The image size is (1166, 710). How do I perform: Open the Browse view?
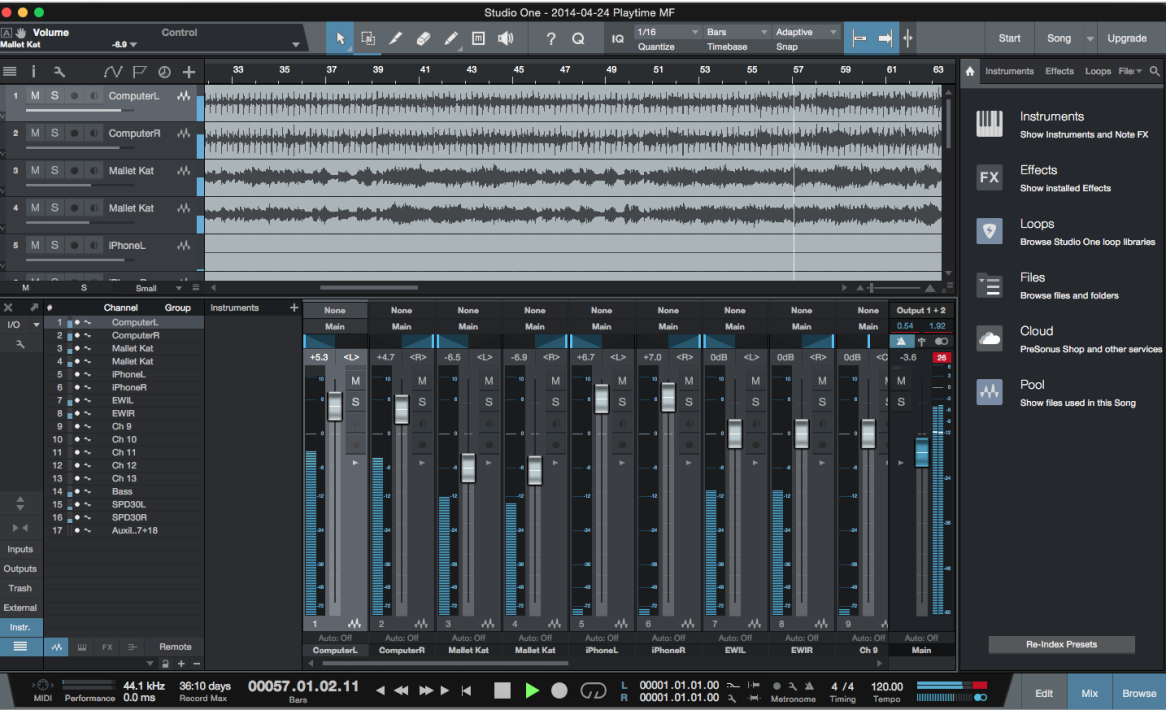(x=1138, y=693)
